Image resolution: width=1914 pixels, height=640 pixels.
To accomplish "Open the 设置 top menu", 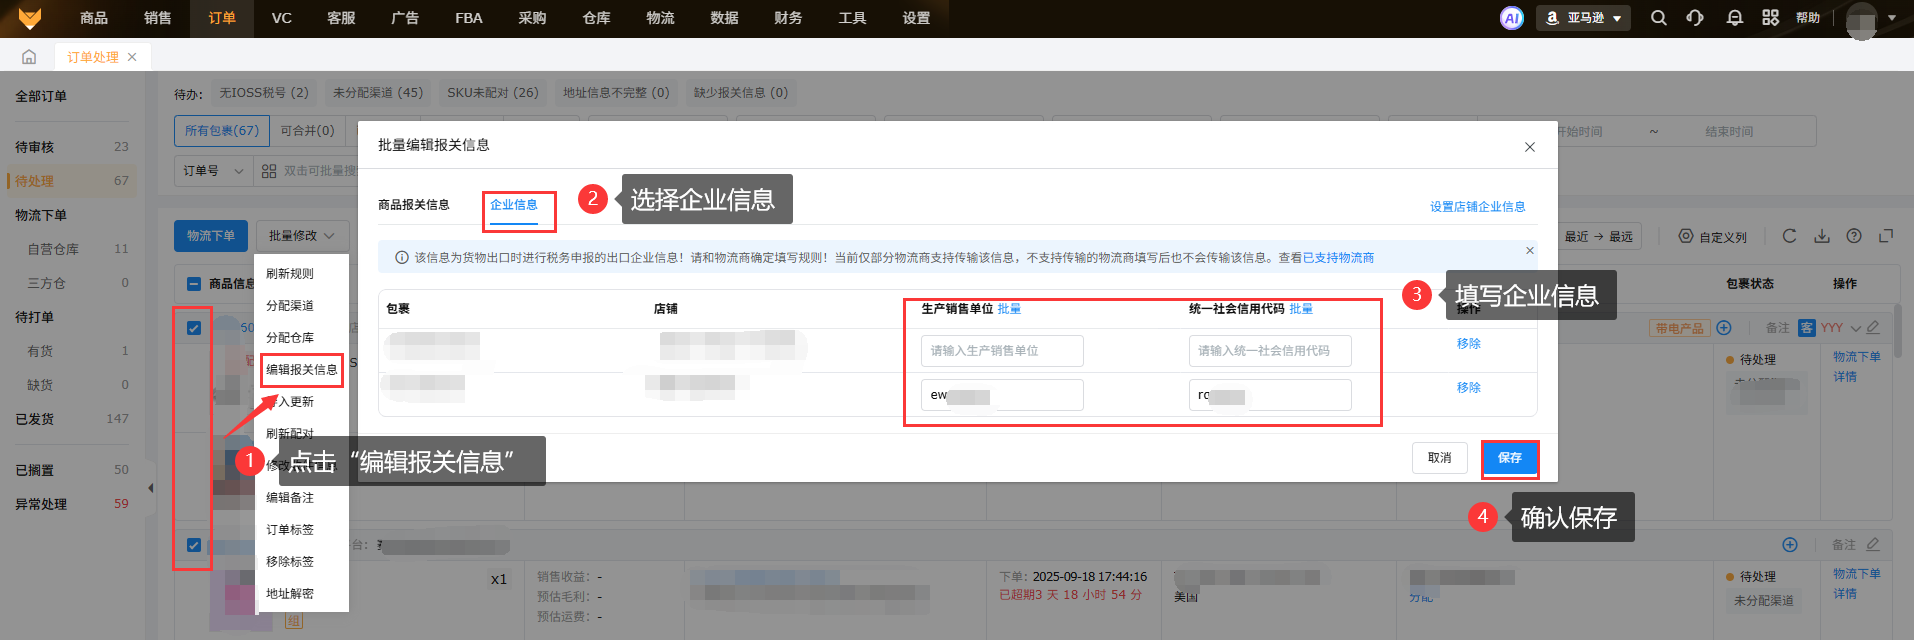I will click(916, 18).
